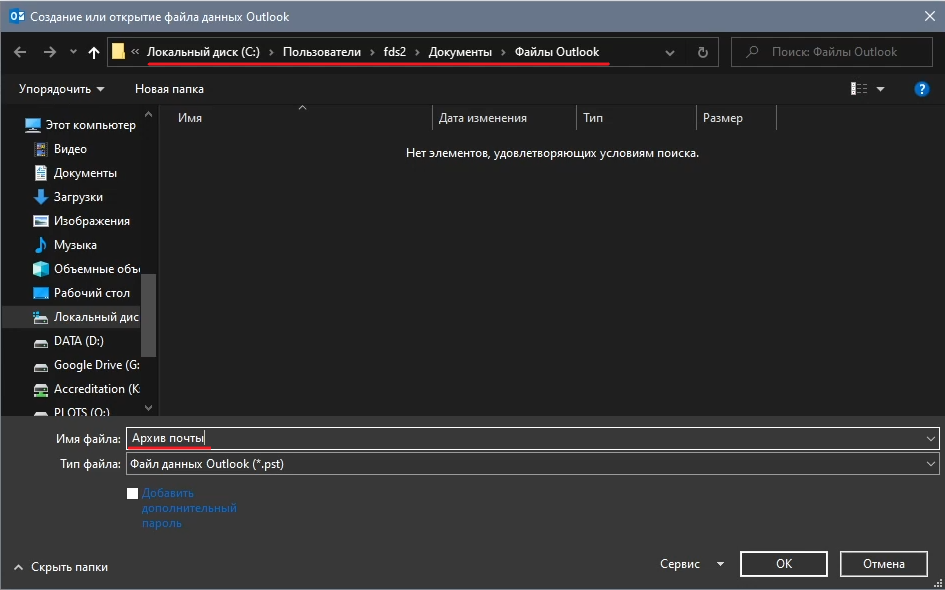Click the Объемные объекты cube icon
Image resolution: width=945 pixels, height=590 pixels.
point(40,269)
